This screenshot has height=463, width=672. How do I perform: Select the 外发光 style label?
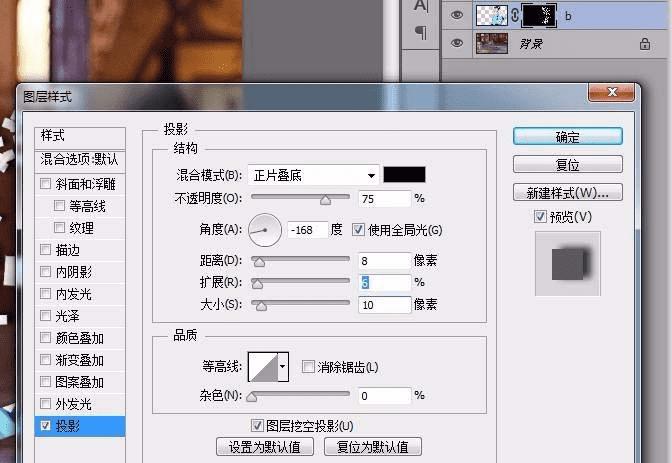[73, 404]
